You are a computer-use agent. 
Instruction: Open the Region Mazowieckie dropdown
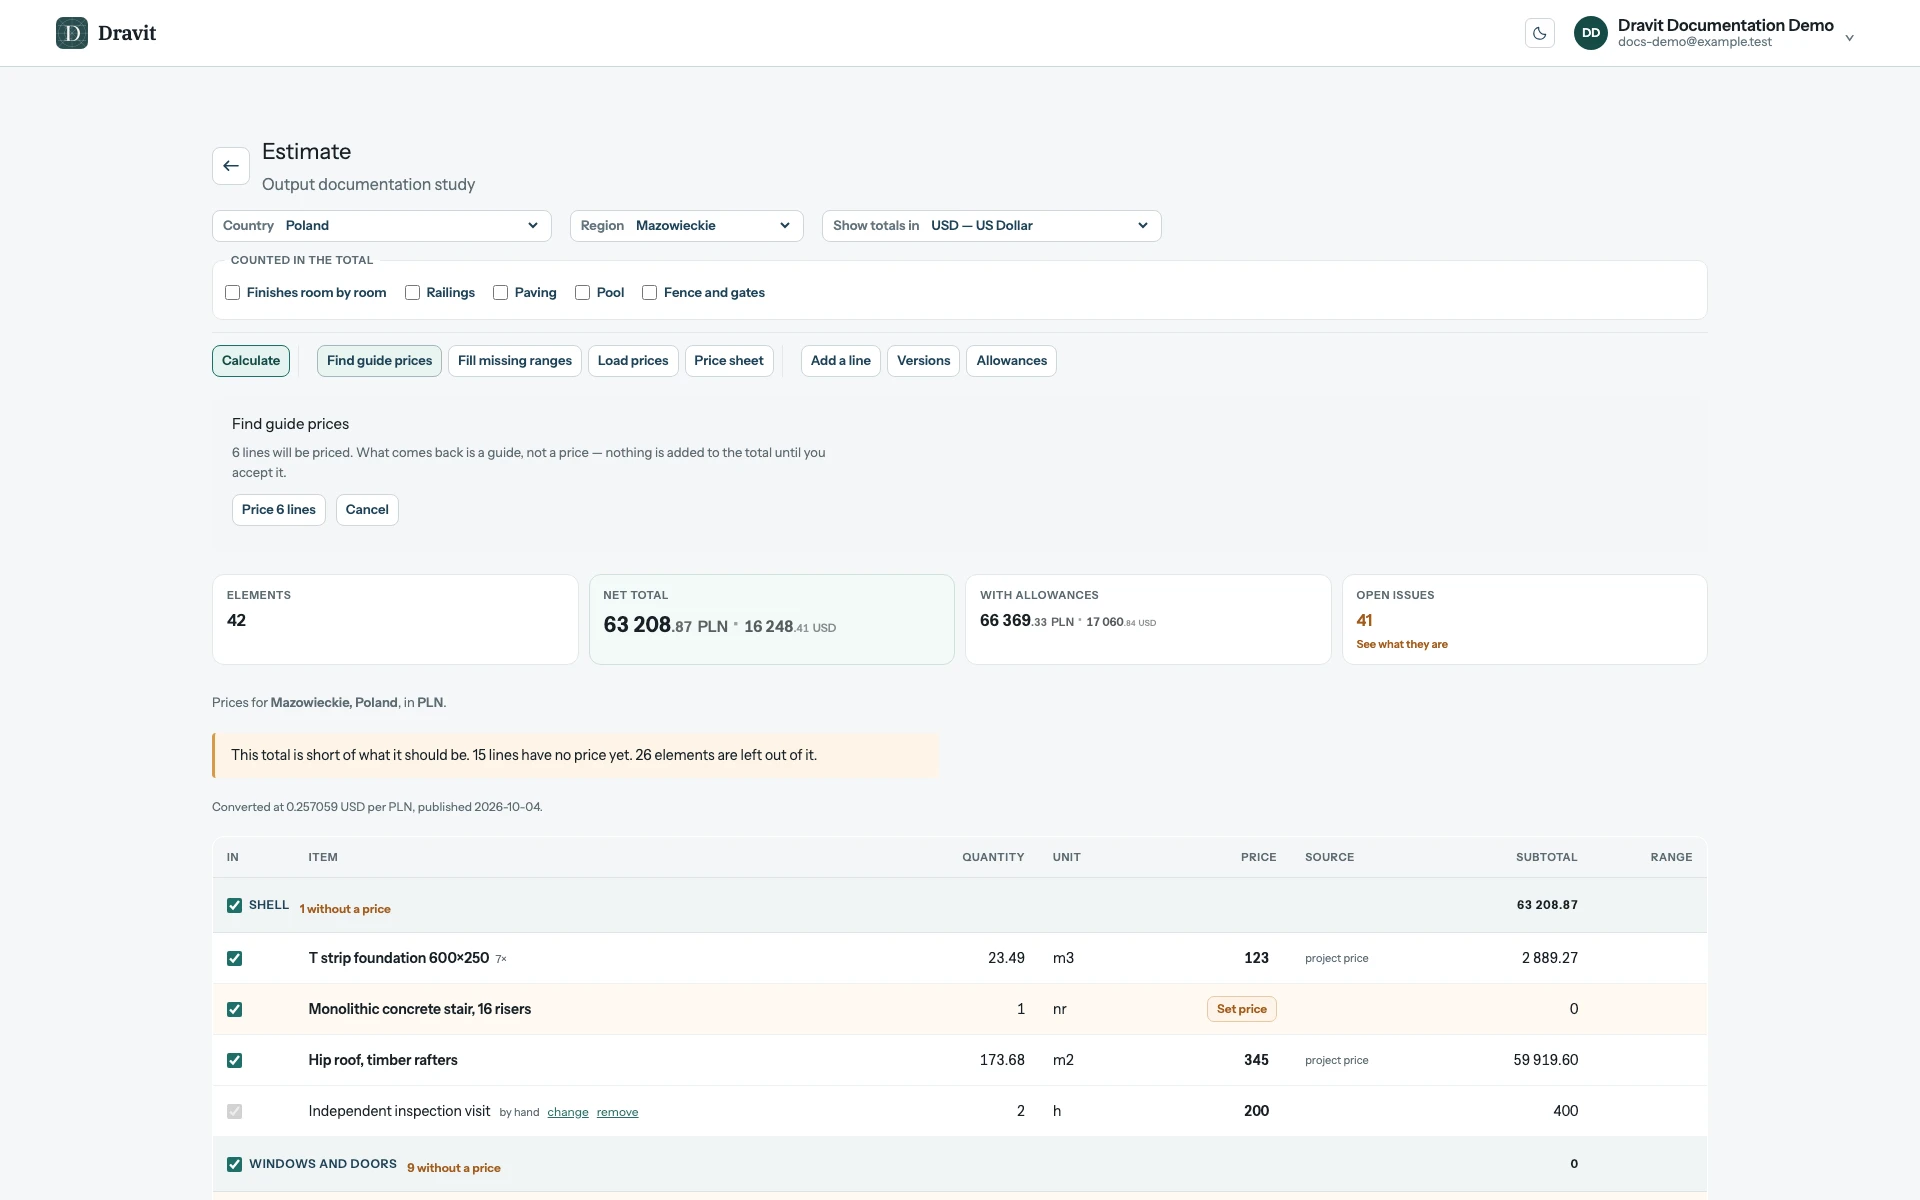point(687,226)
